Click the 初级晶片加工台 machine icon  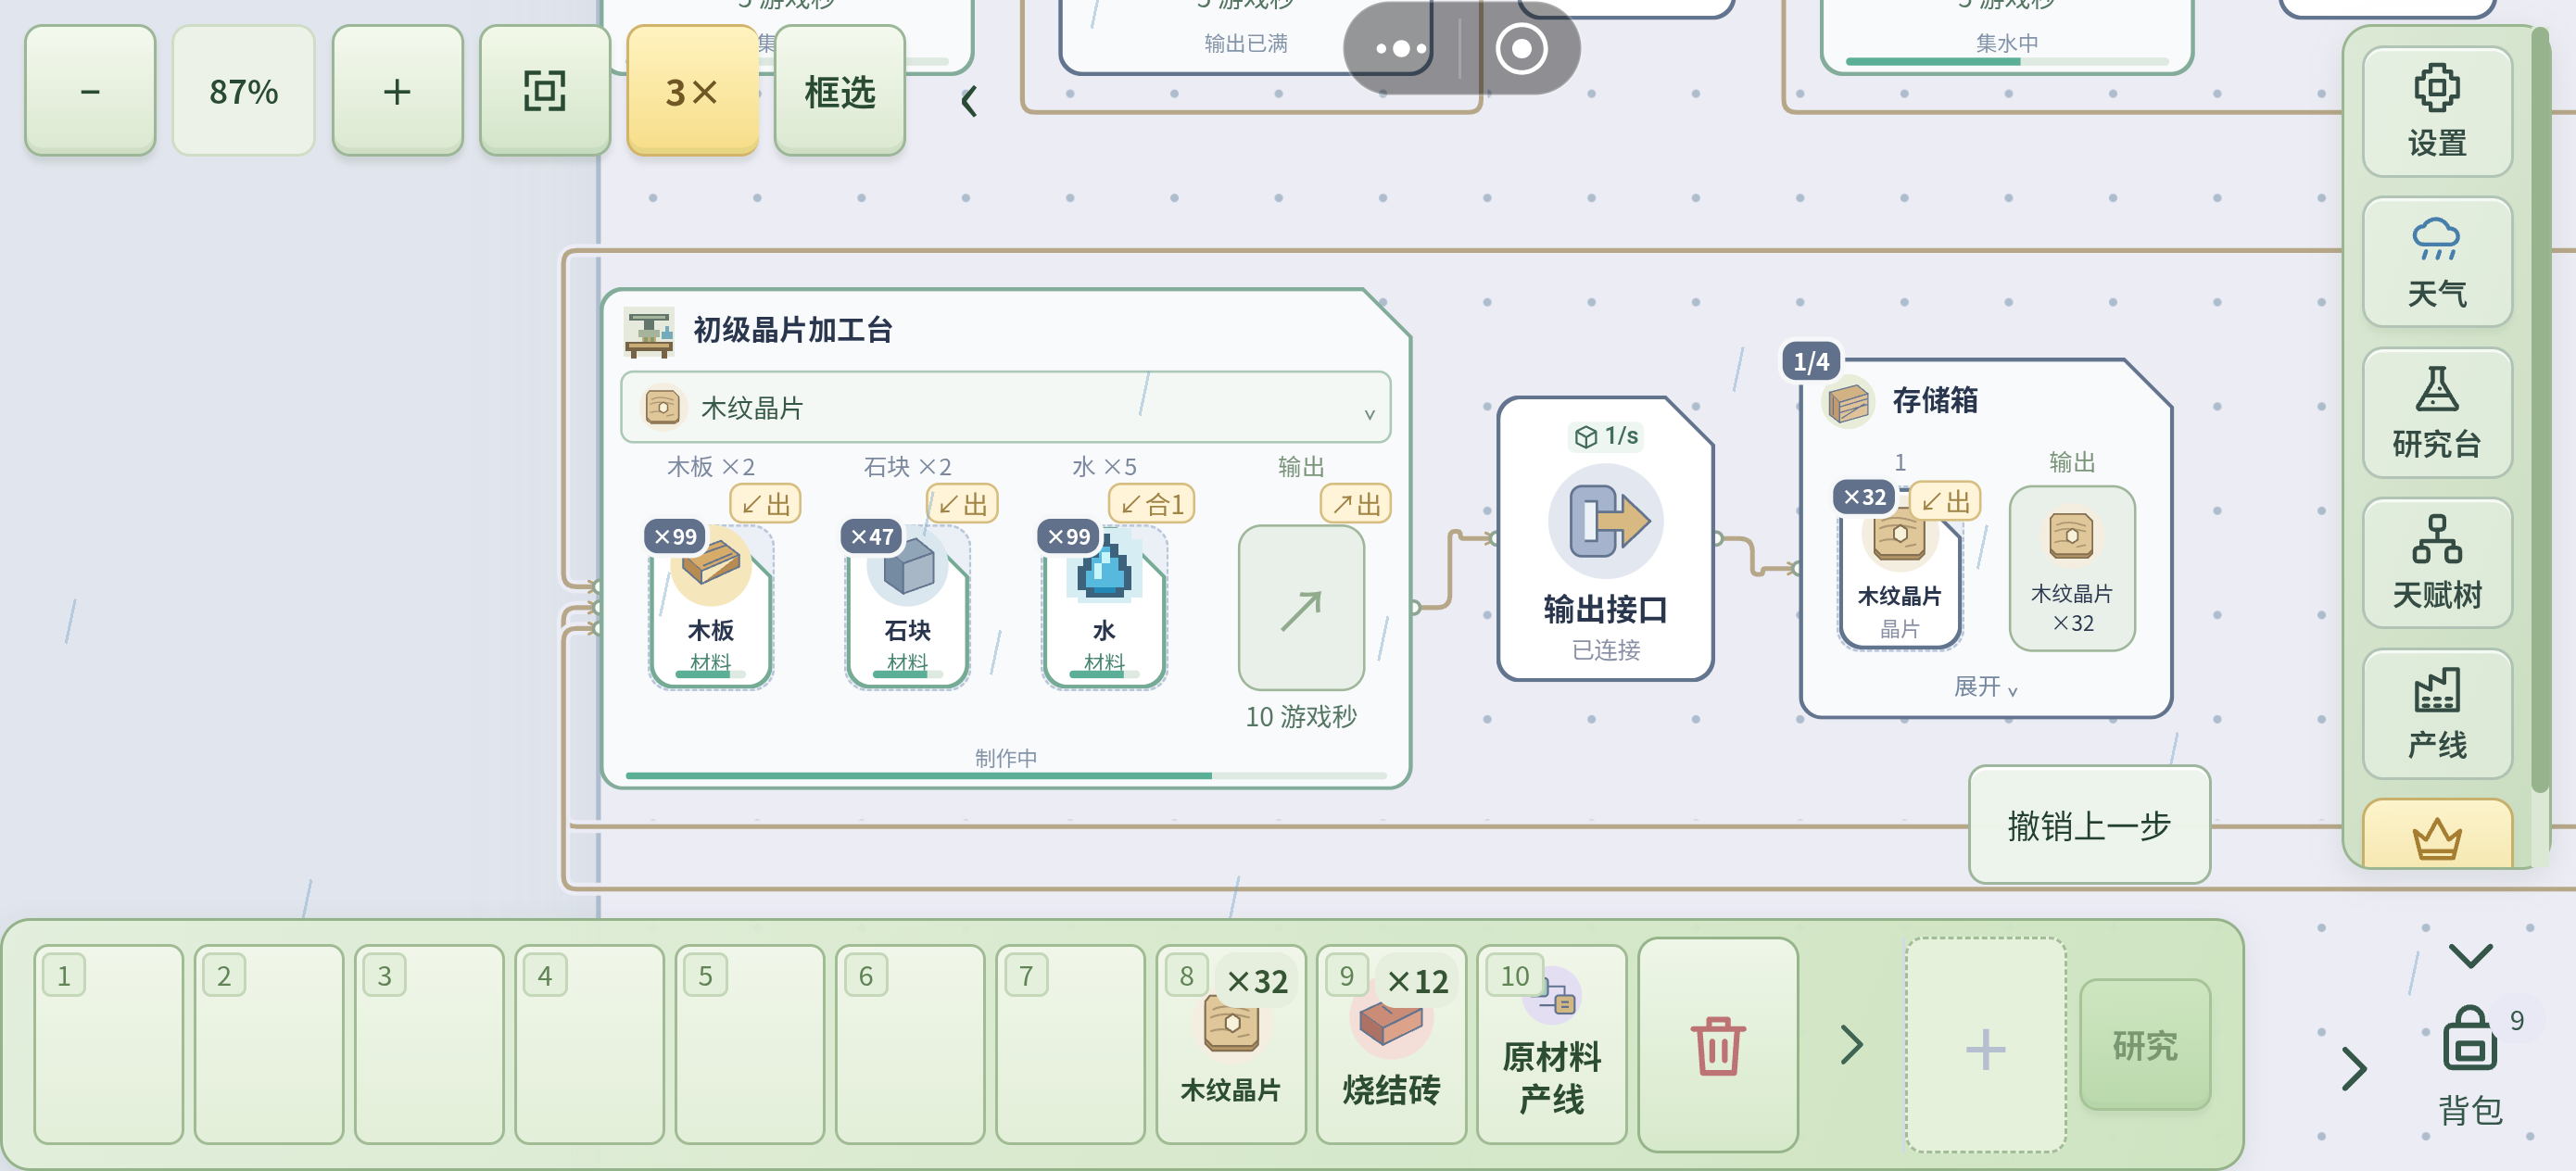pos(648,332)
